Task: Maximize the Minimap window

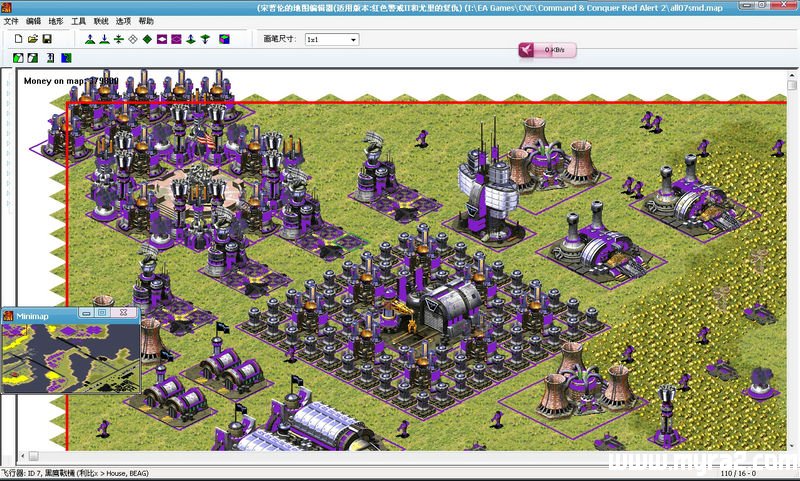Action: (x=102, y=313)
